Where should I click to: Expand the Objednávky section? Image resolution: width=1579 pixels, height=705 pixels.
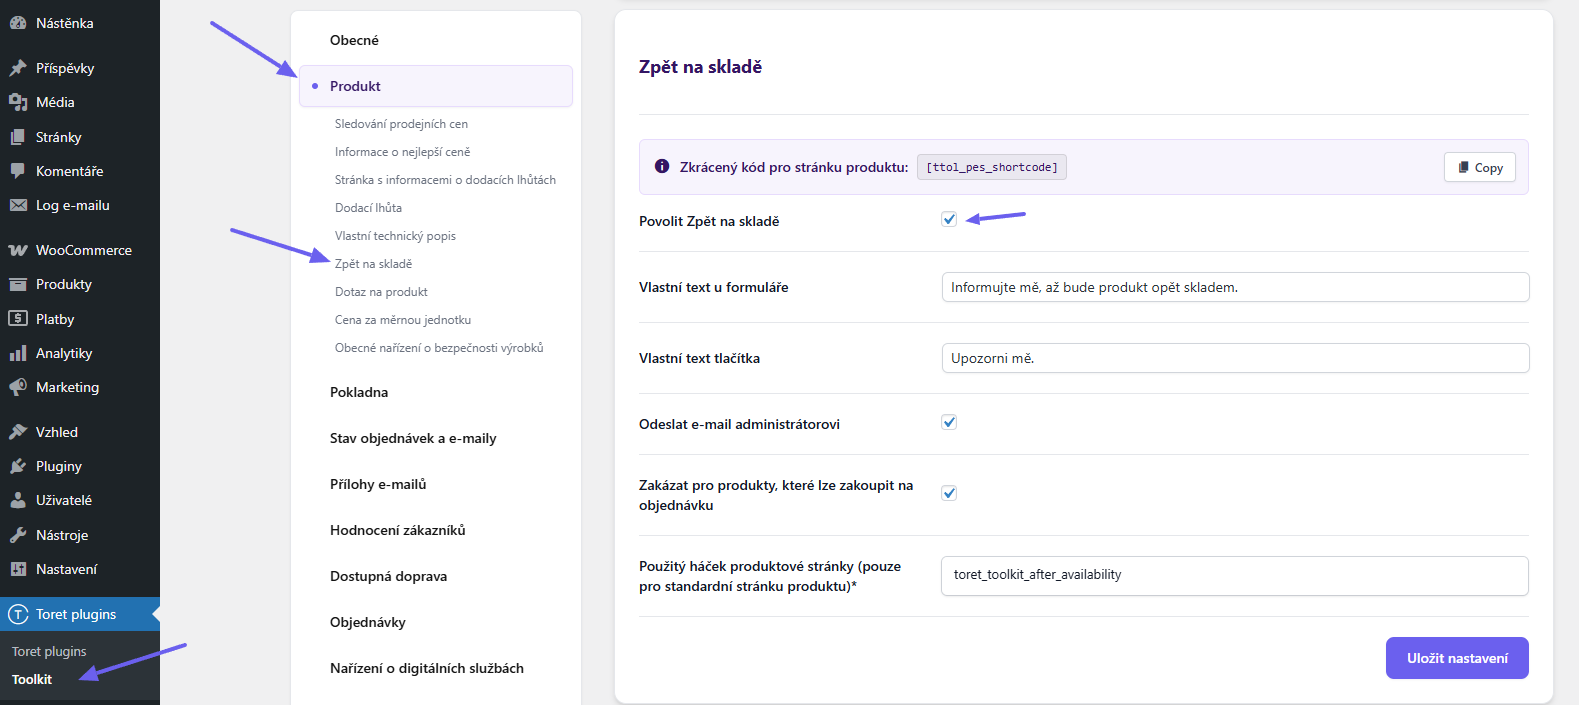(x=368, y=622)
